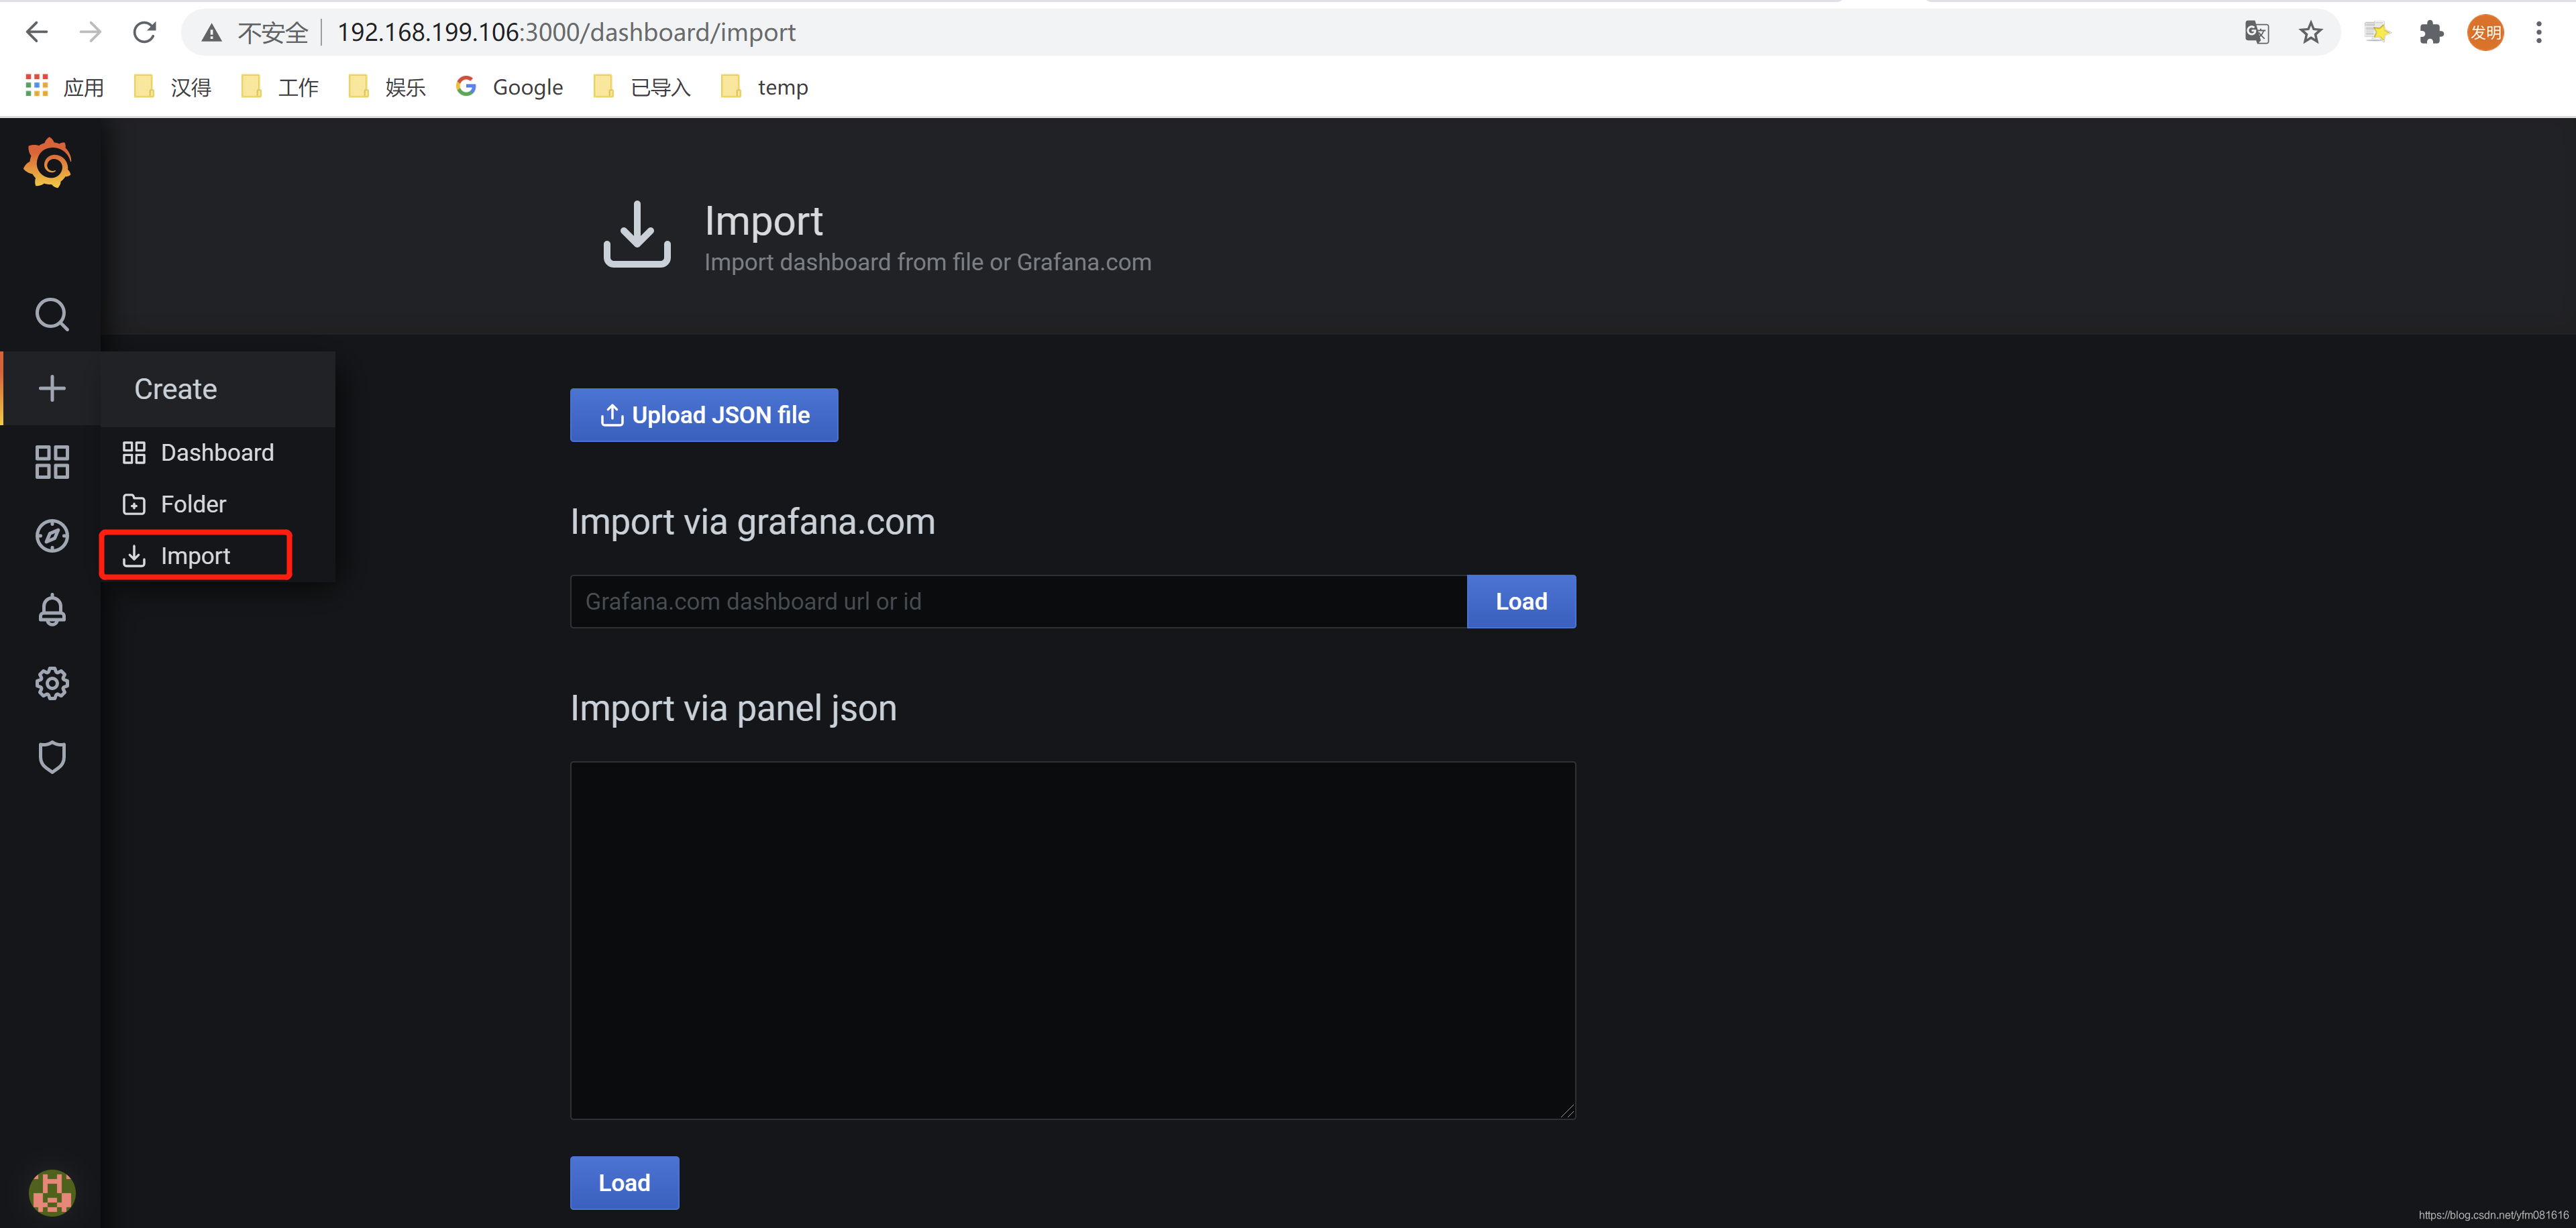Open the Configuration gear icon
2576x1228 pixels.
(x=52, y=684)
